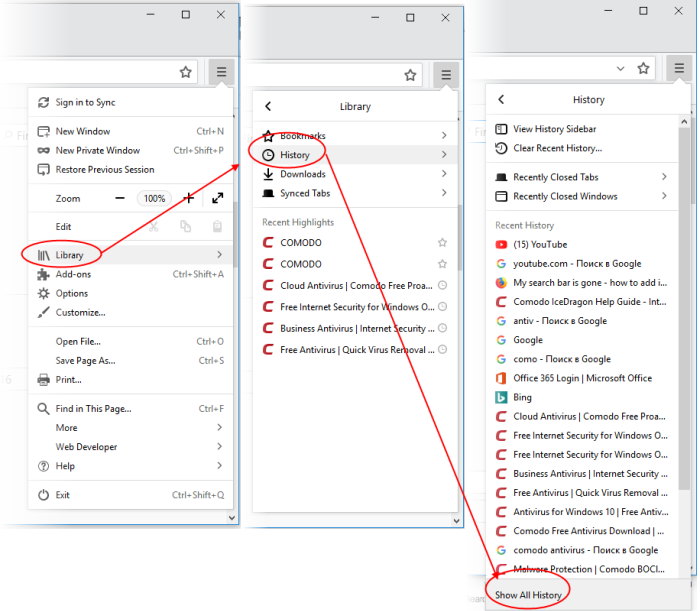Click the Paste clipboard icon
The image size is (700, 611).
pyautogui.click(x=217, y=227)
